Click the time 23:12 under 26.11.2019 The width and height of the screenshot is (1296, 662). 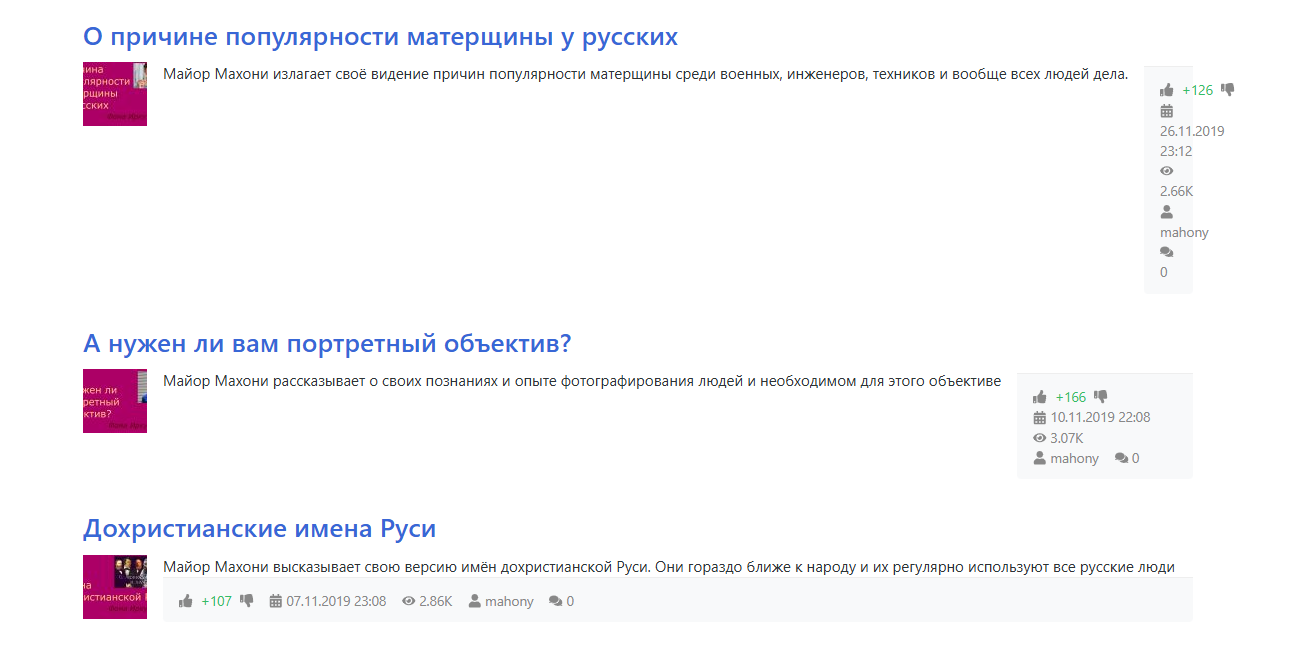click(1176, 151)
